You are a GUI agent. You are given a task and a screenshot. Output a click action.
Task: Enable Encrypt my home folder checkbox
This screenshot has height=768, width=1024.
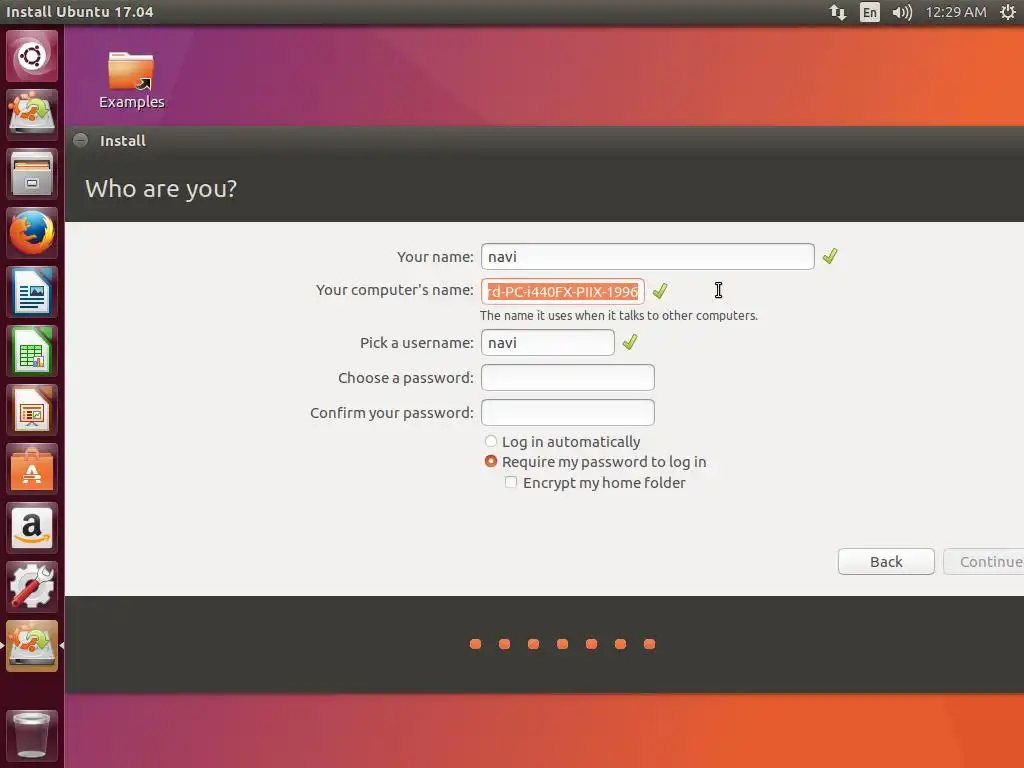[511, 482]
